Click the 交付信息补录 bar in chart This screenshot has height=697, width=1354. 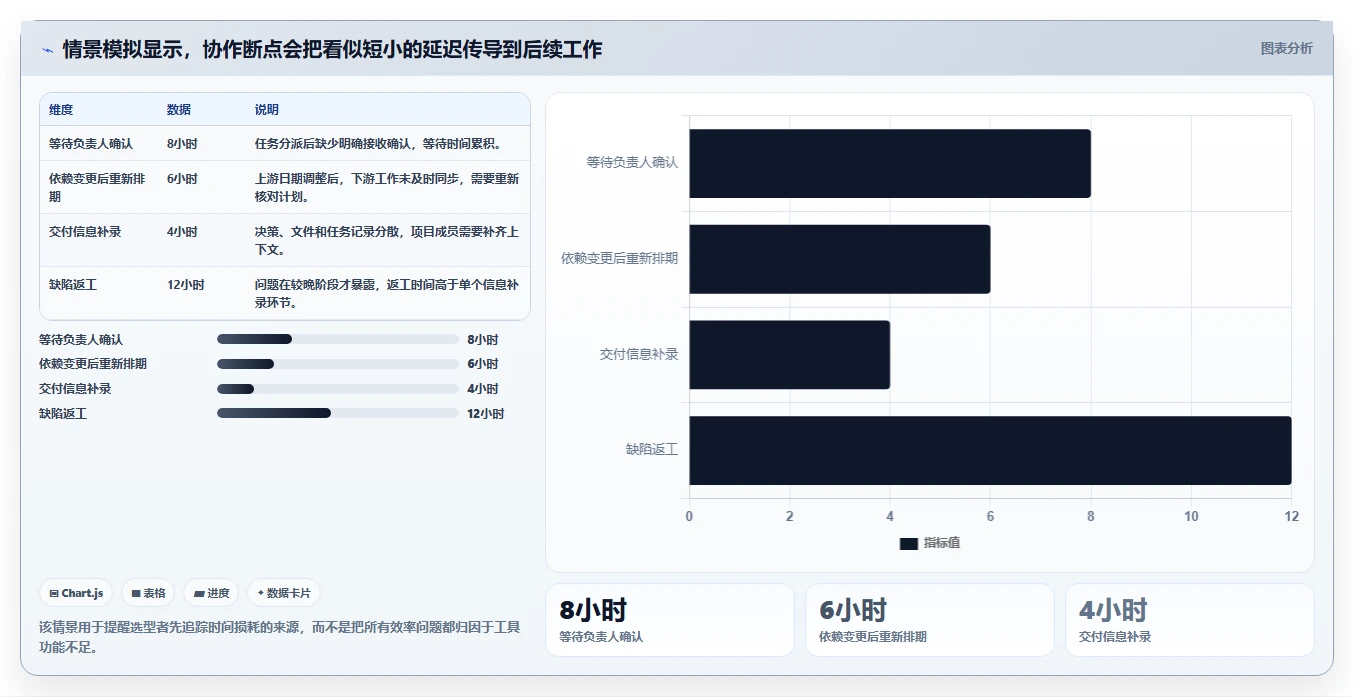tap(789, 354)
